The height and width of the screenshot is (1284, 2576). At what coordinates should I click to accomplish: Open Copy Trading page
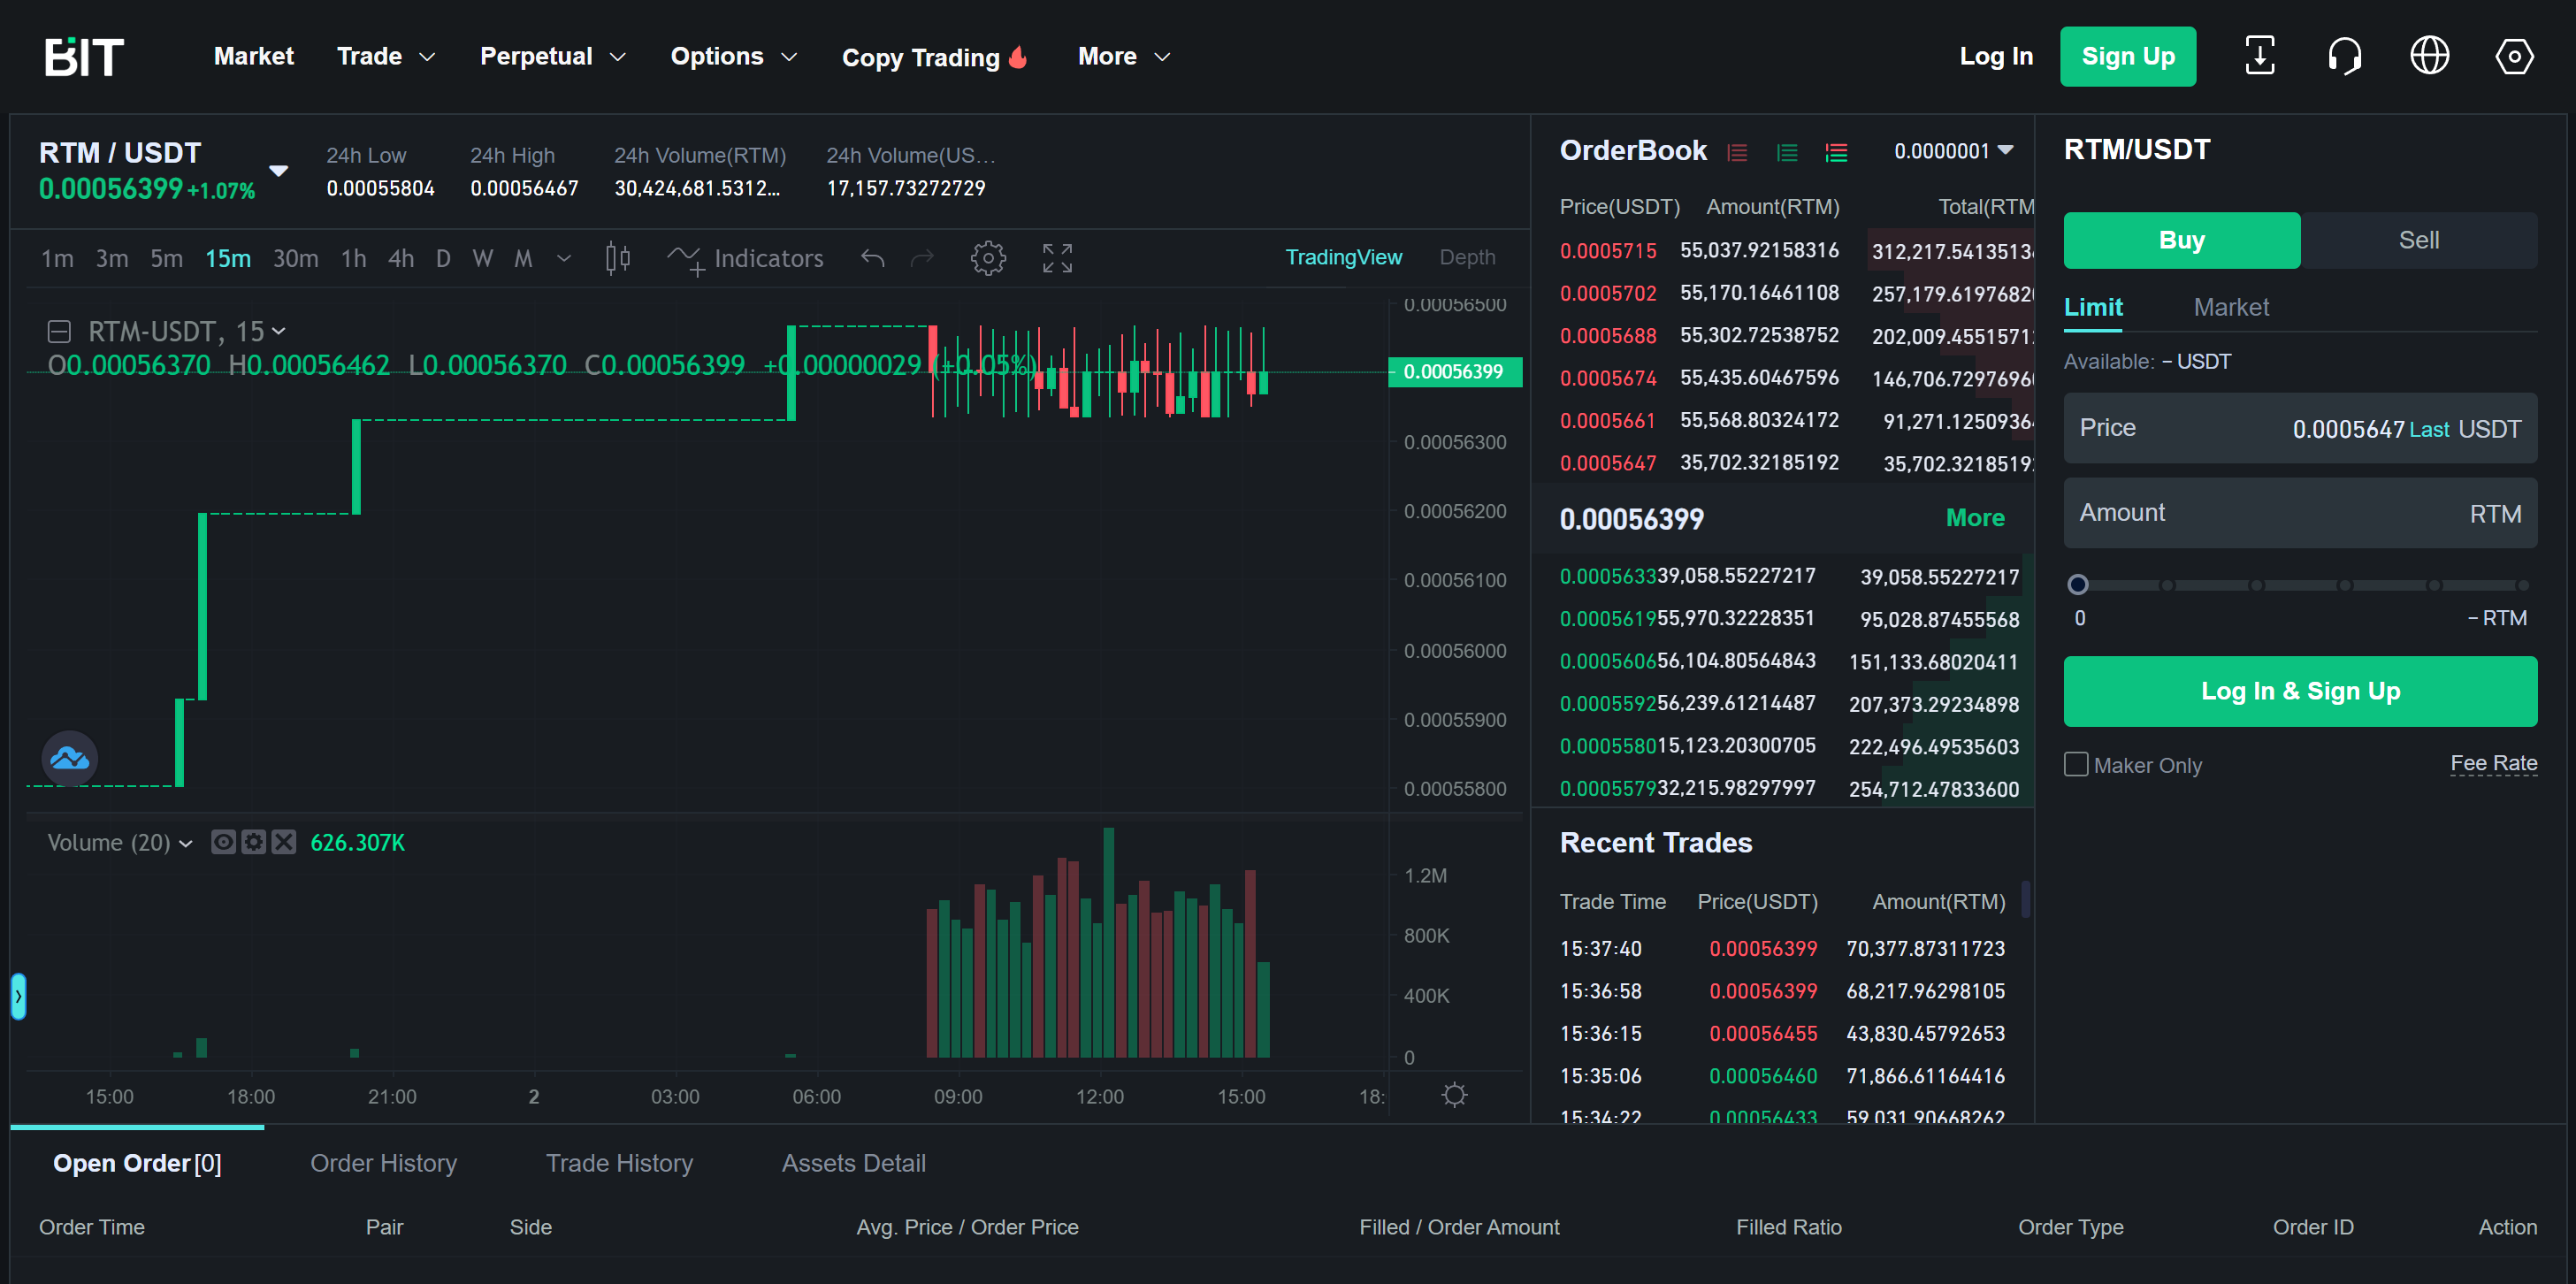pyautogui.click(x=921, y=57)
